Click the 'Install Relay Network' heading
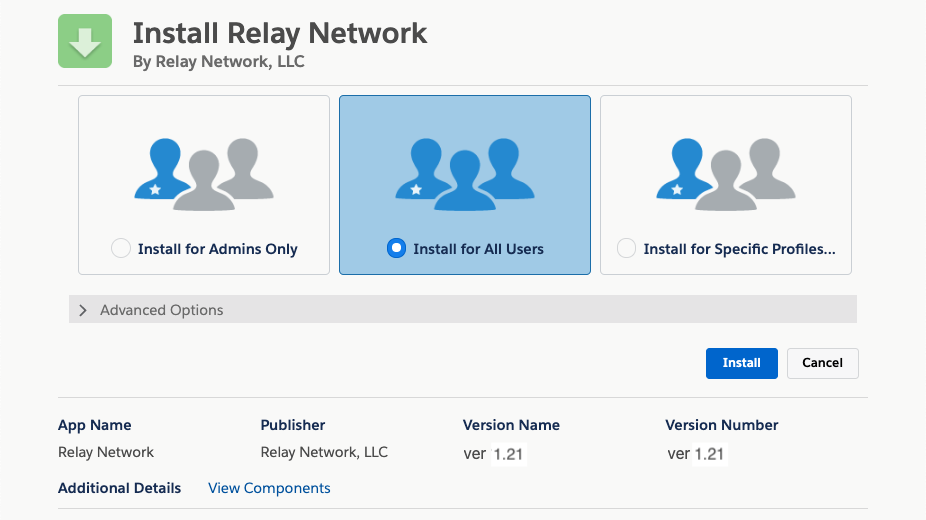The width and height of the screenshot is (926, 520). 279,33
